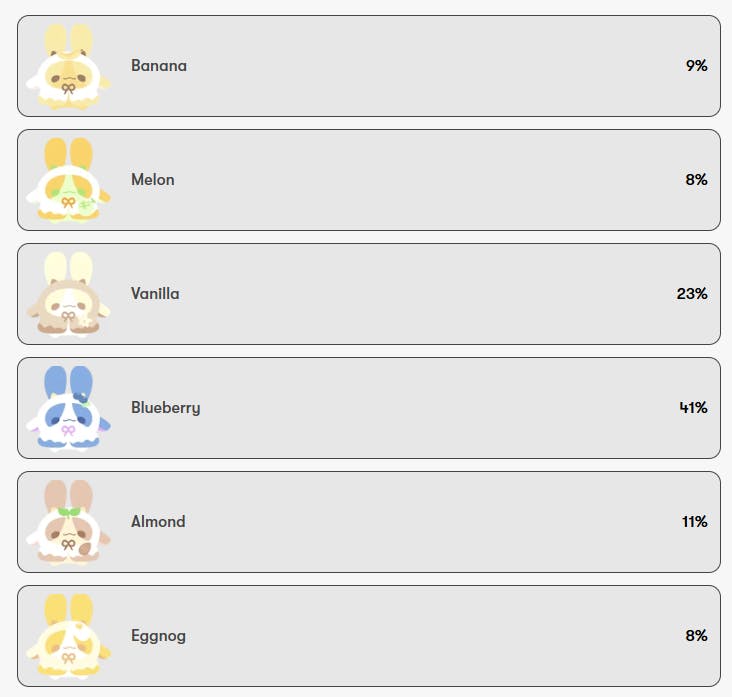Viewport: 732px width, 697px height.
Task: Click the Blueberry bunny icon
Action: coord(68,408)
